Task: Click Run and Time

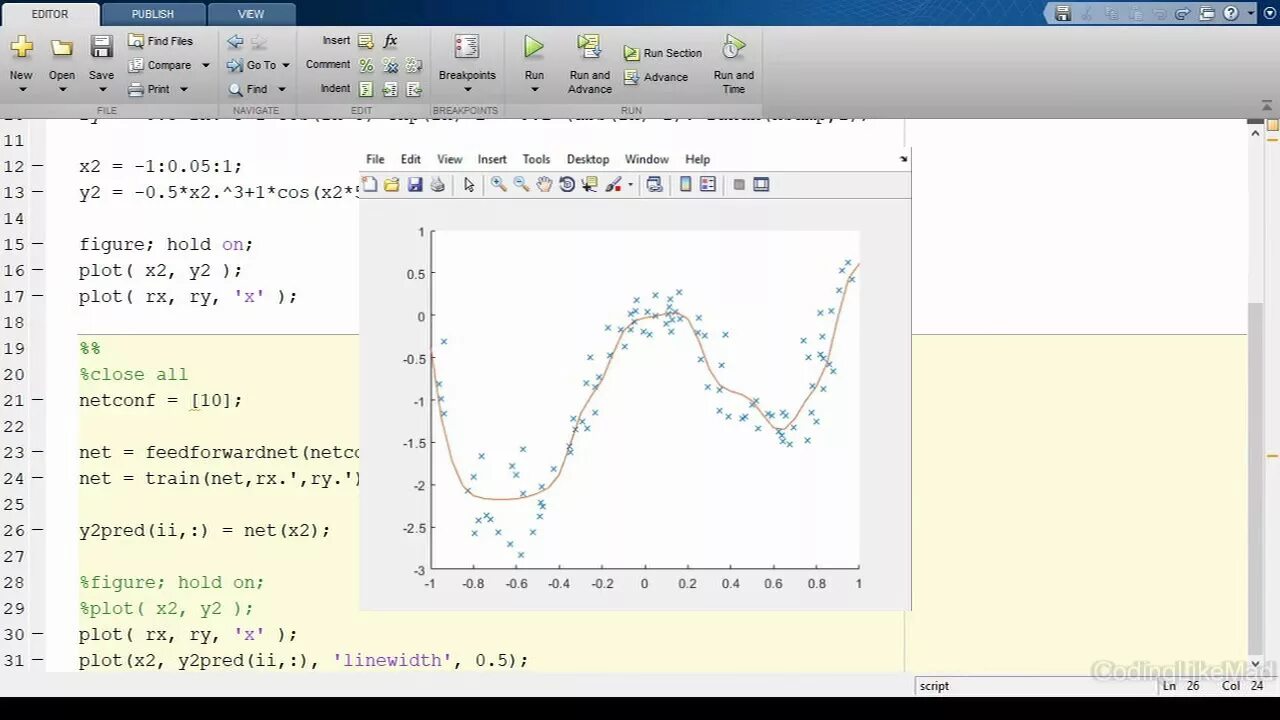Action: tap(734, 64)
